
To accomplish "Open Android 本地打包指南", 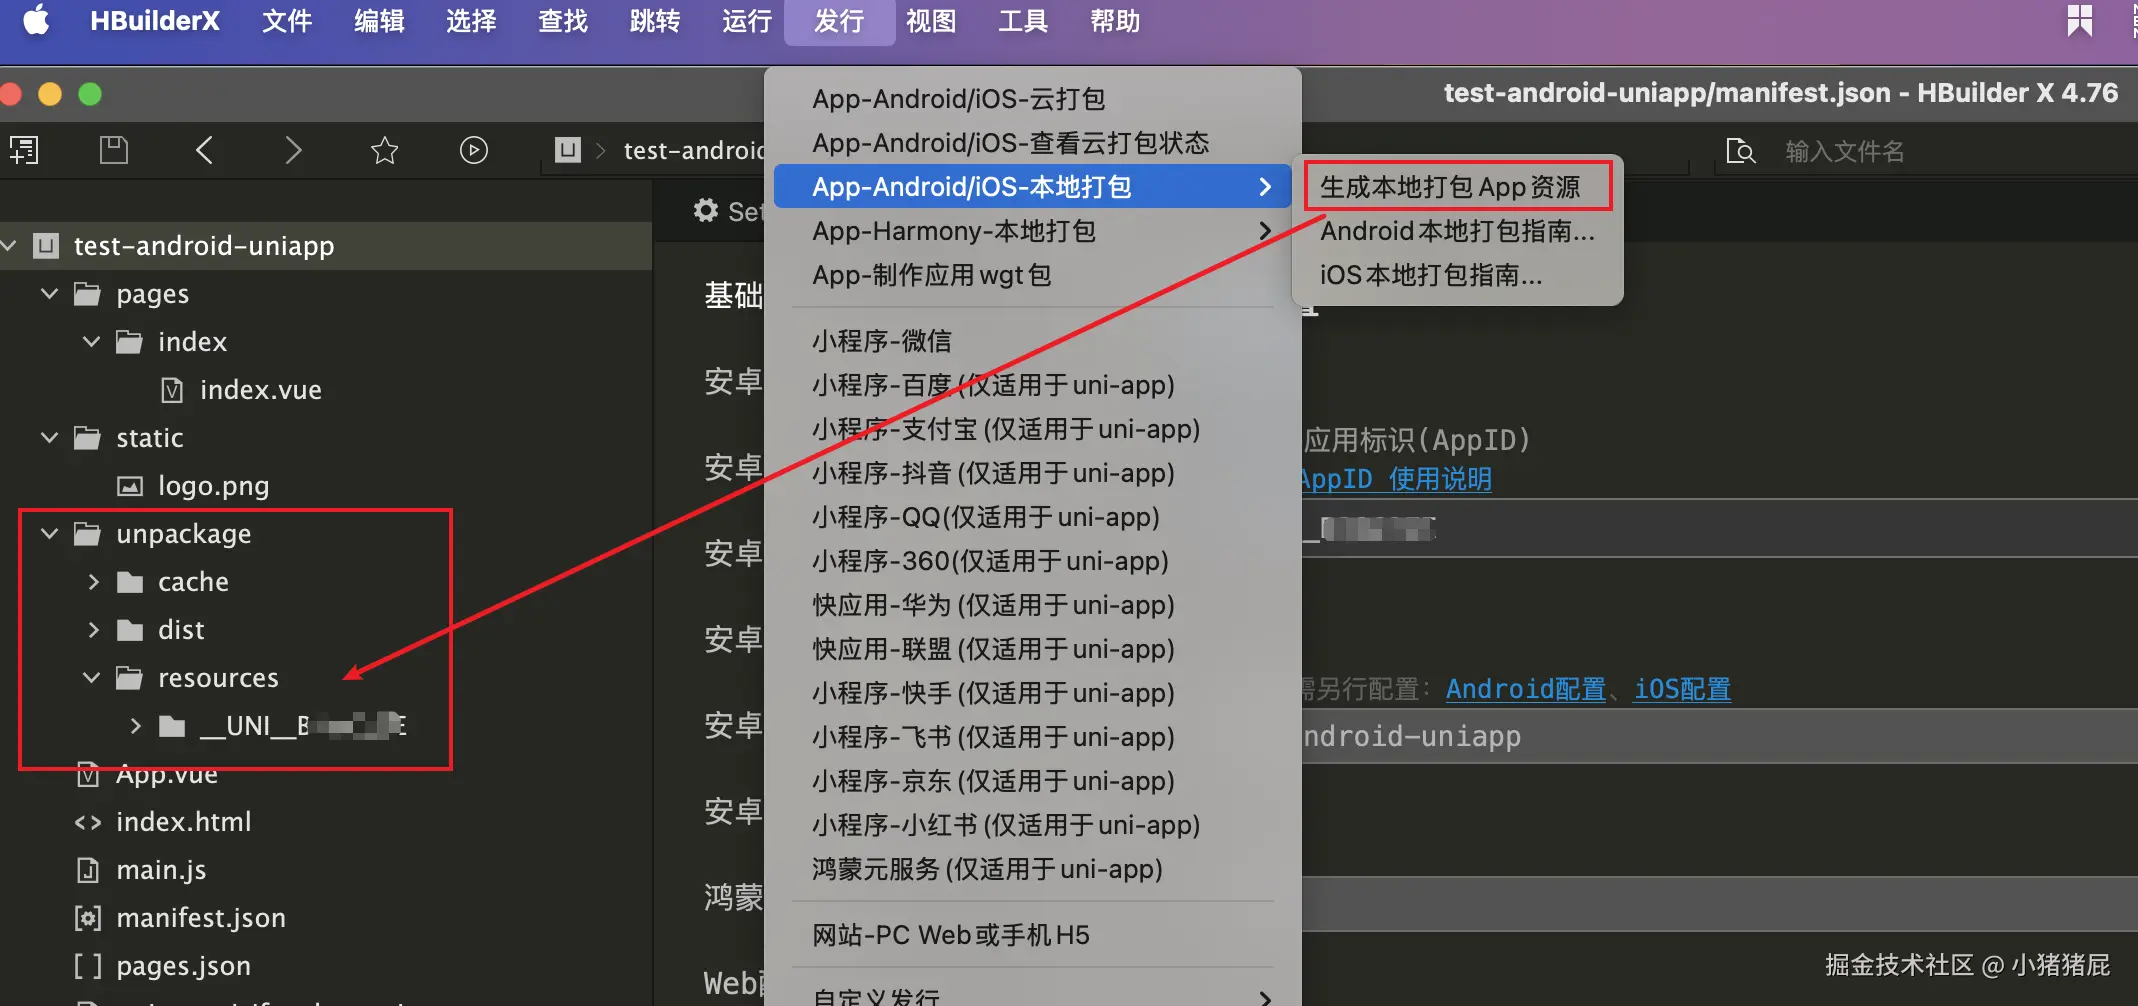I will pos(1457,231).
